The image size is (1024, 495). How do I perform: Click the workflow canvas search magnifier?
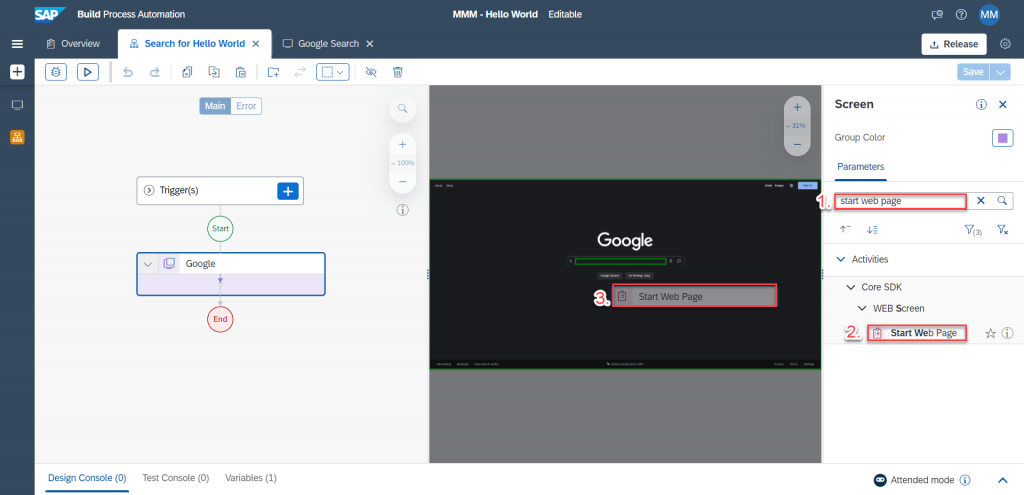402,108
